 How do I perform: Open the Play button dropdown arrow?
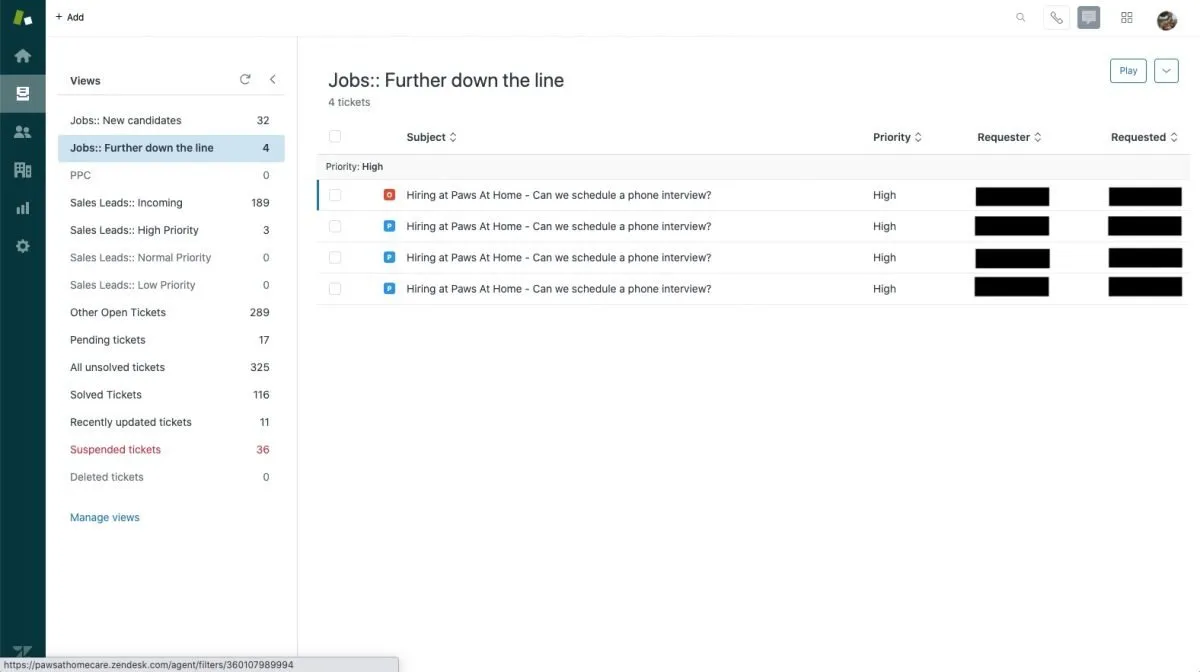[x=1166, y=70]
